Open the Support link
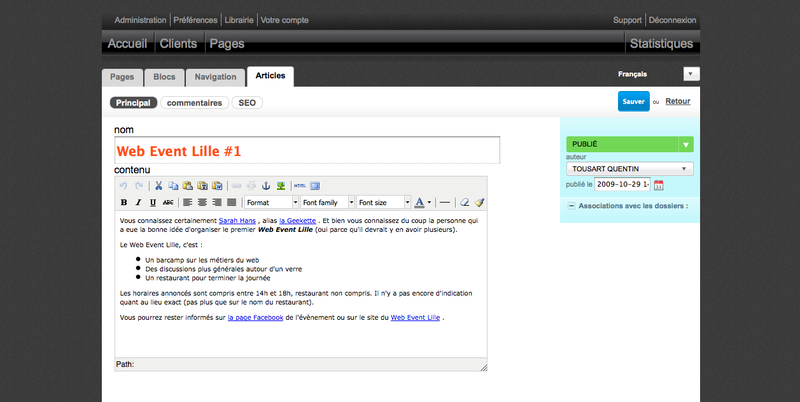 627,20
